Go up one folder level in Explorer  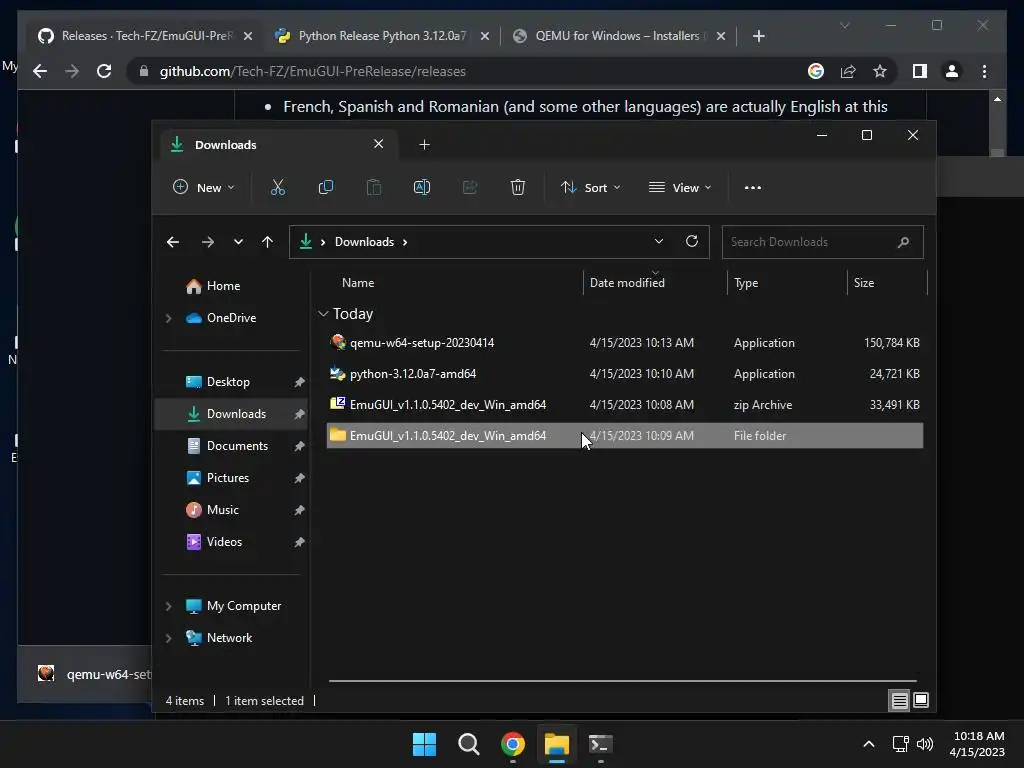267,242
